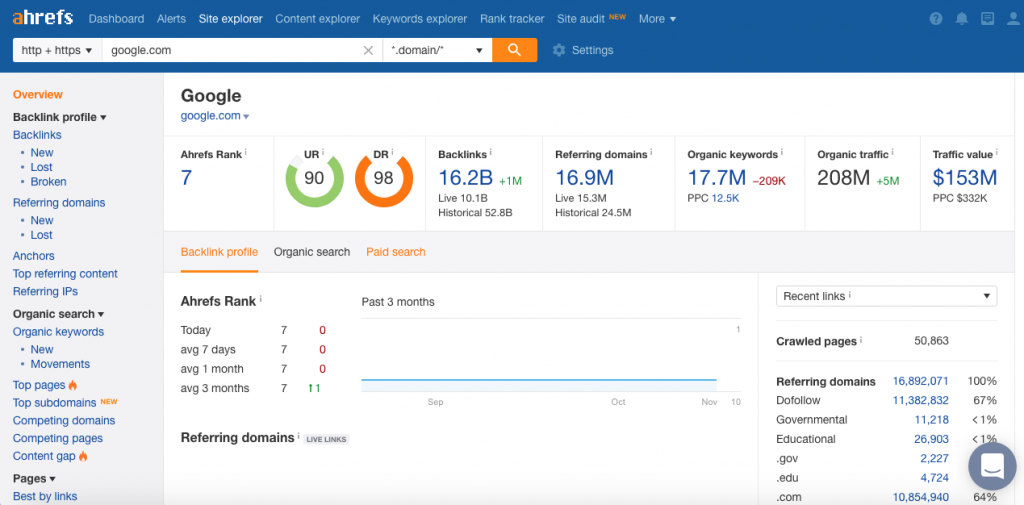Open Top referring content link

(x=65, y=273)
